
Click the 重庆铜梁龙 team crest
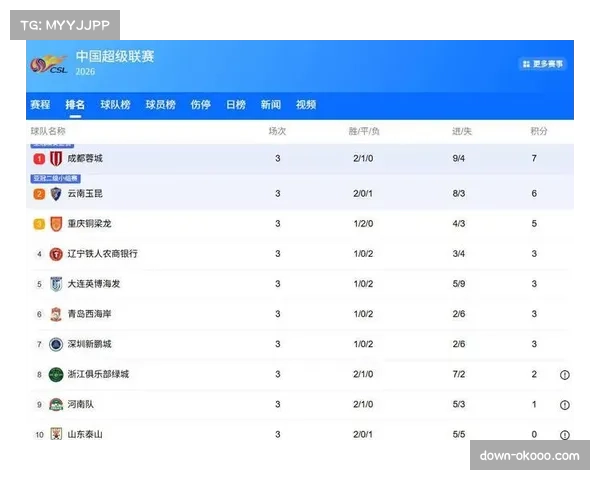click(x=56, y=224)
